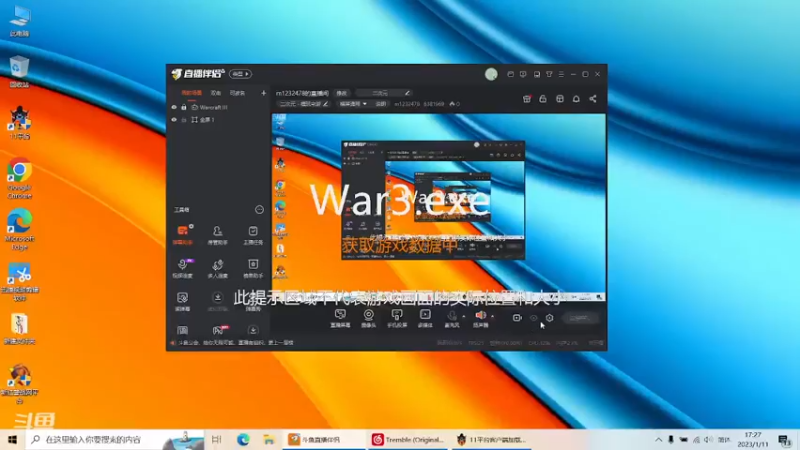Click the 修改 button beside room title
The image size is (800, 450).
[x=341, y=93]
